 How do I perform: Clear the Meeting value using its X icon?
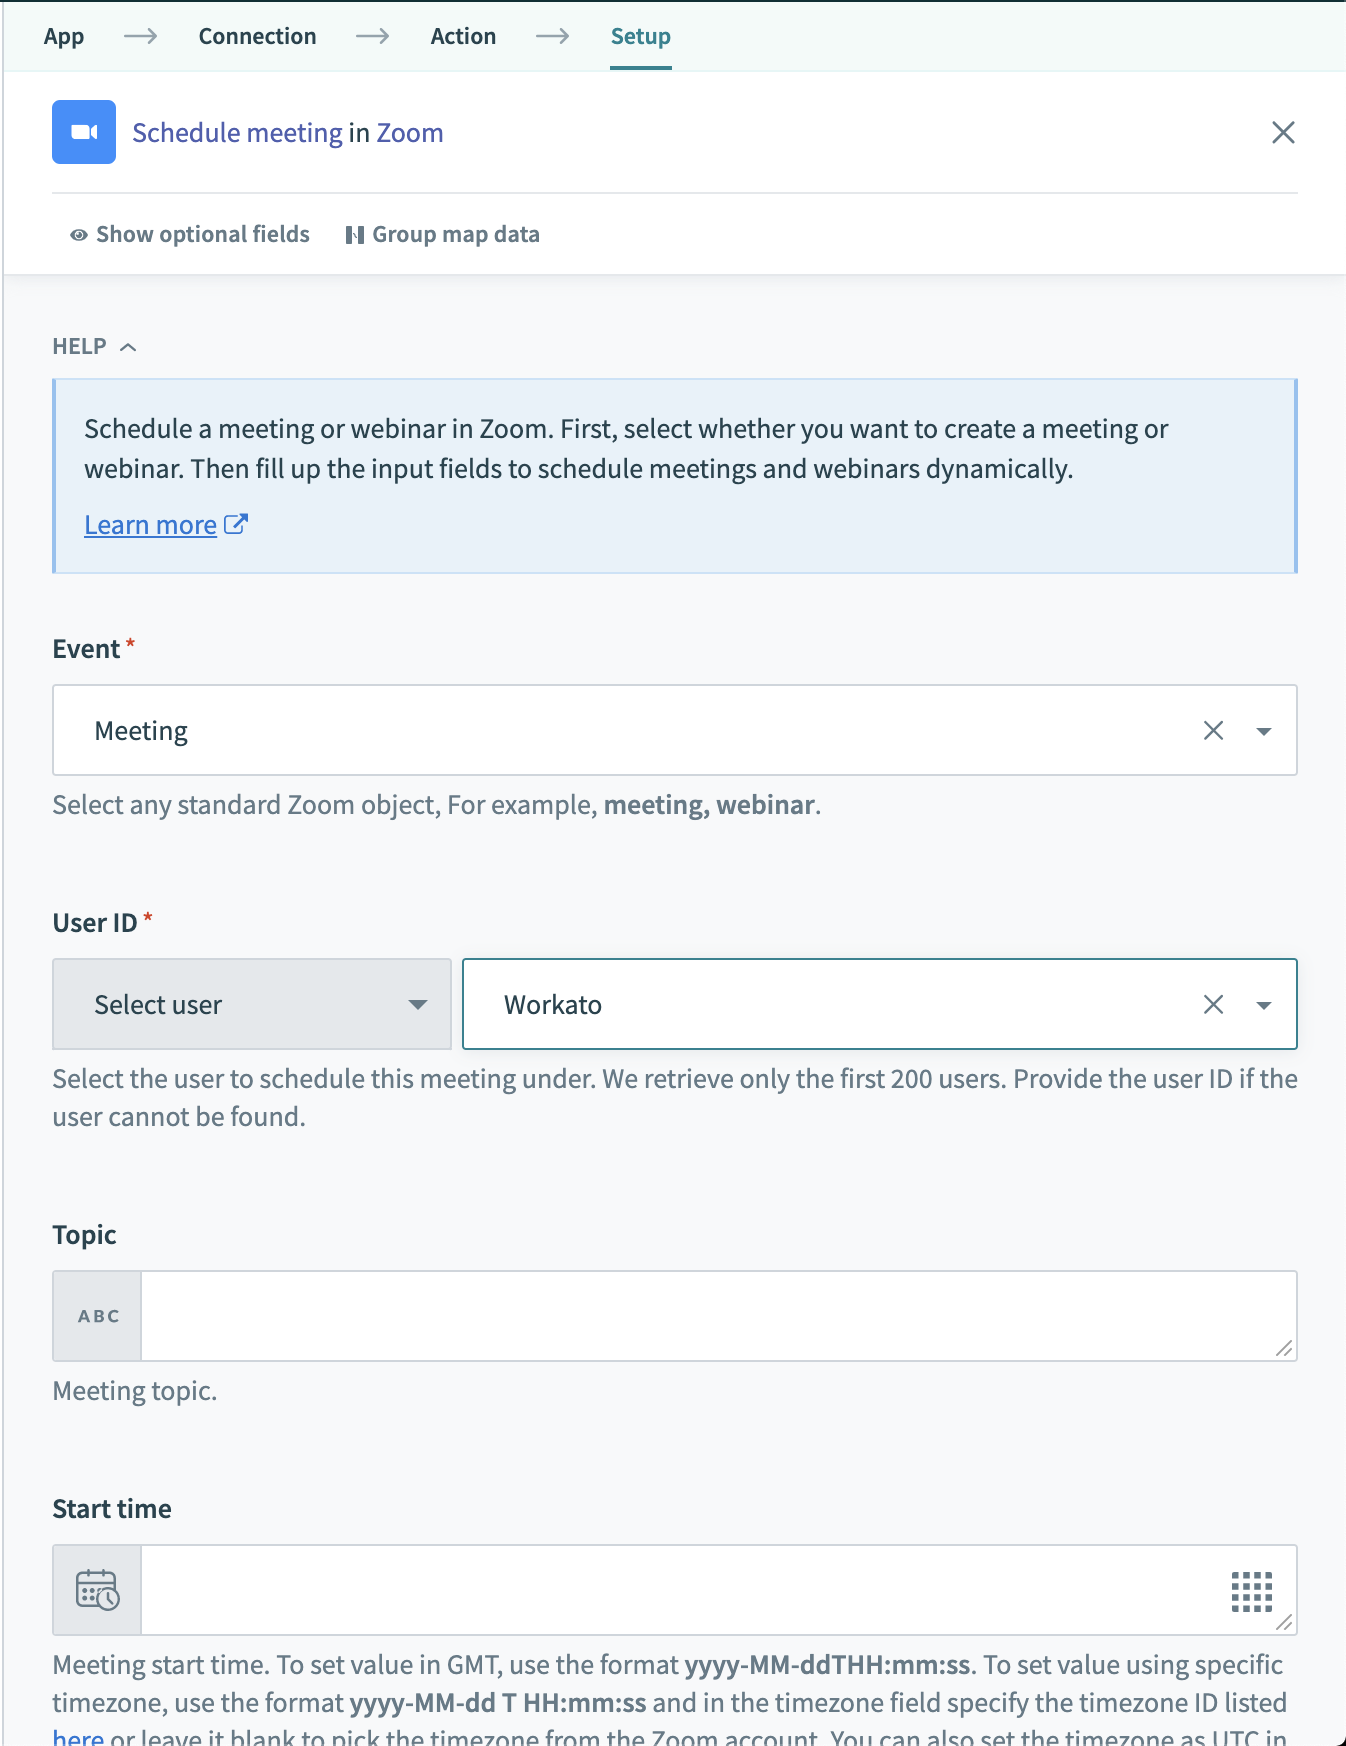coord(1214,730)
